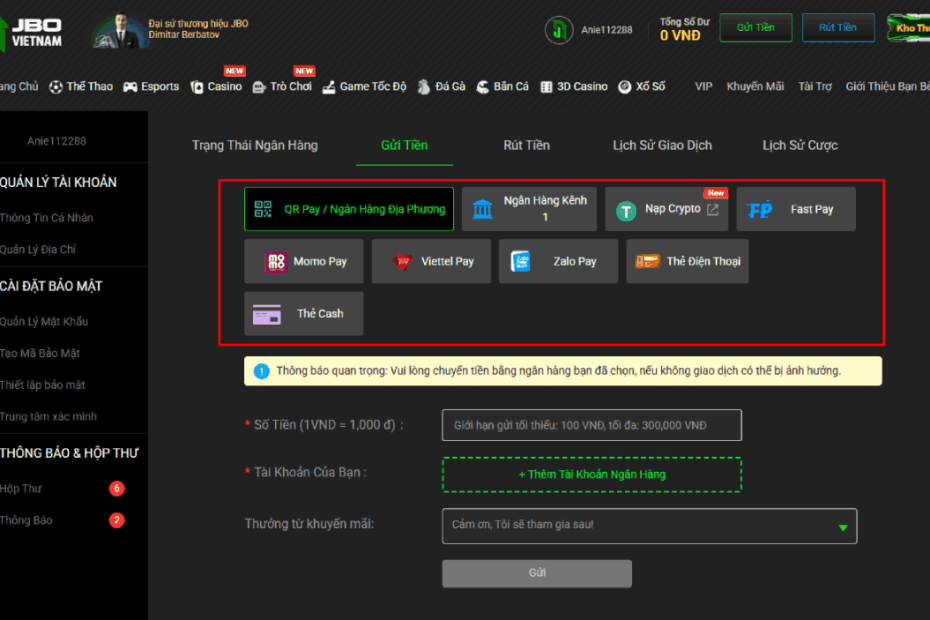Screen dimensions: 930x620
Task: Open Thiết lập bảo mật link
Action: [42, 384]
